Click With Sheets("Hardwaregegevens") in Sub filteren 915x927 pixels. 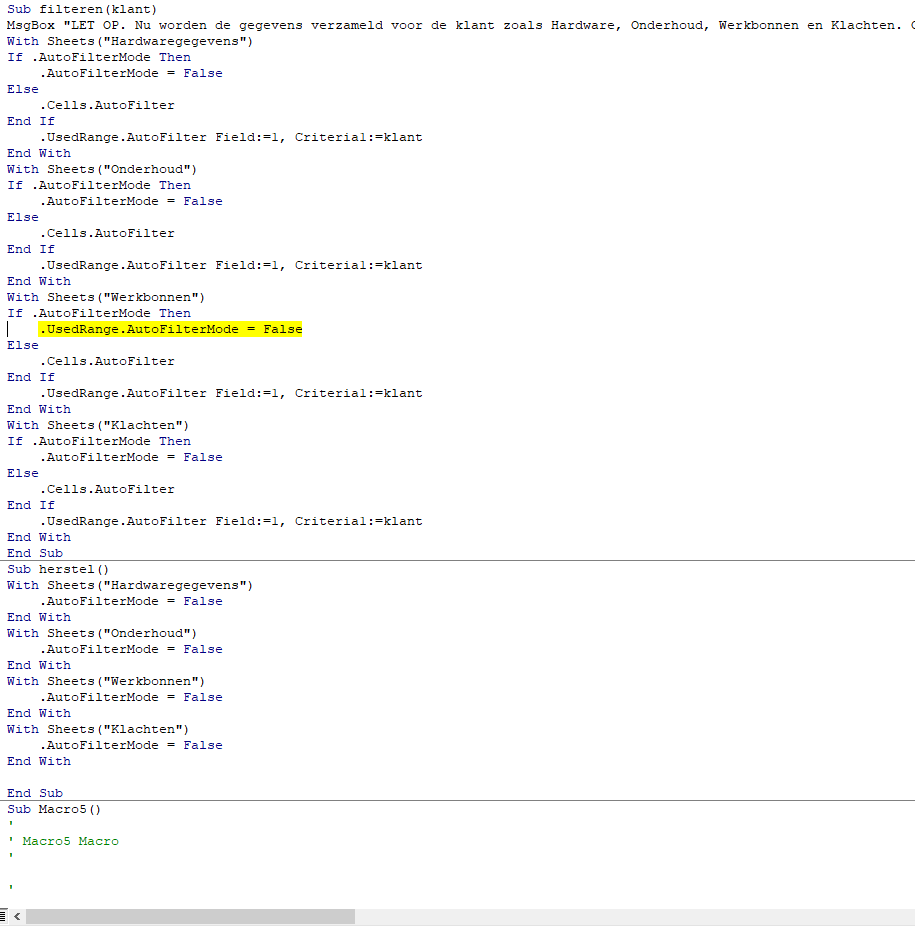pos(129,41)
